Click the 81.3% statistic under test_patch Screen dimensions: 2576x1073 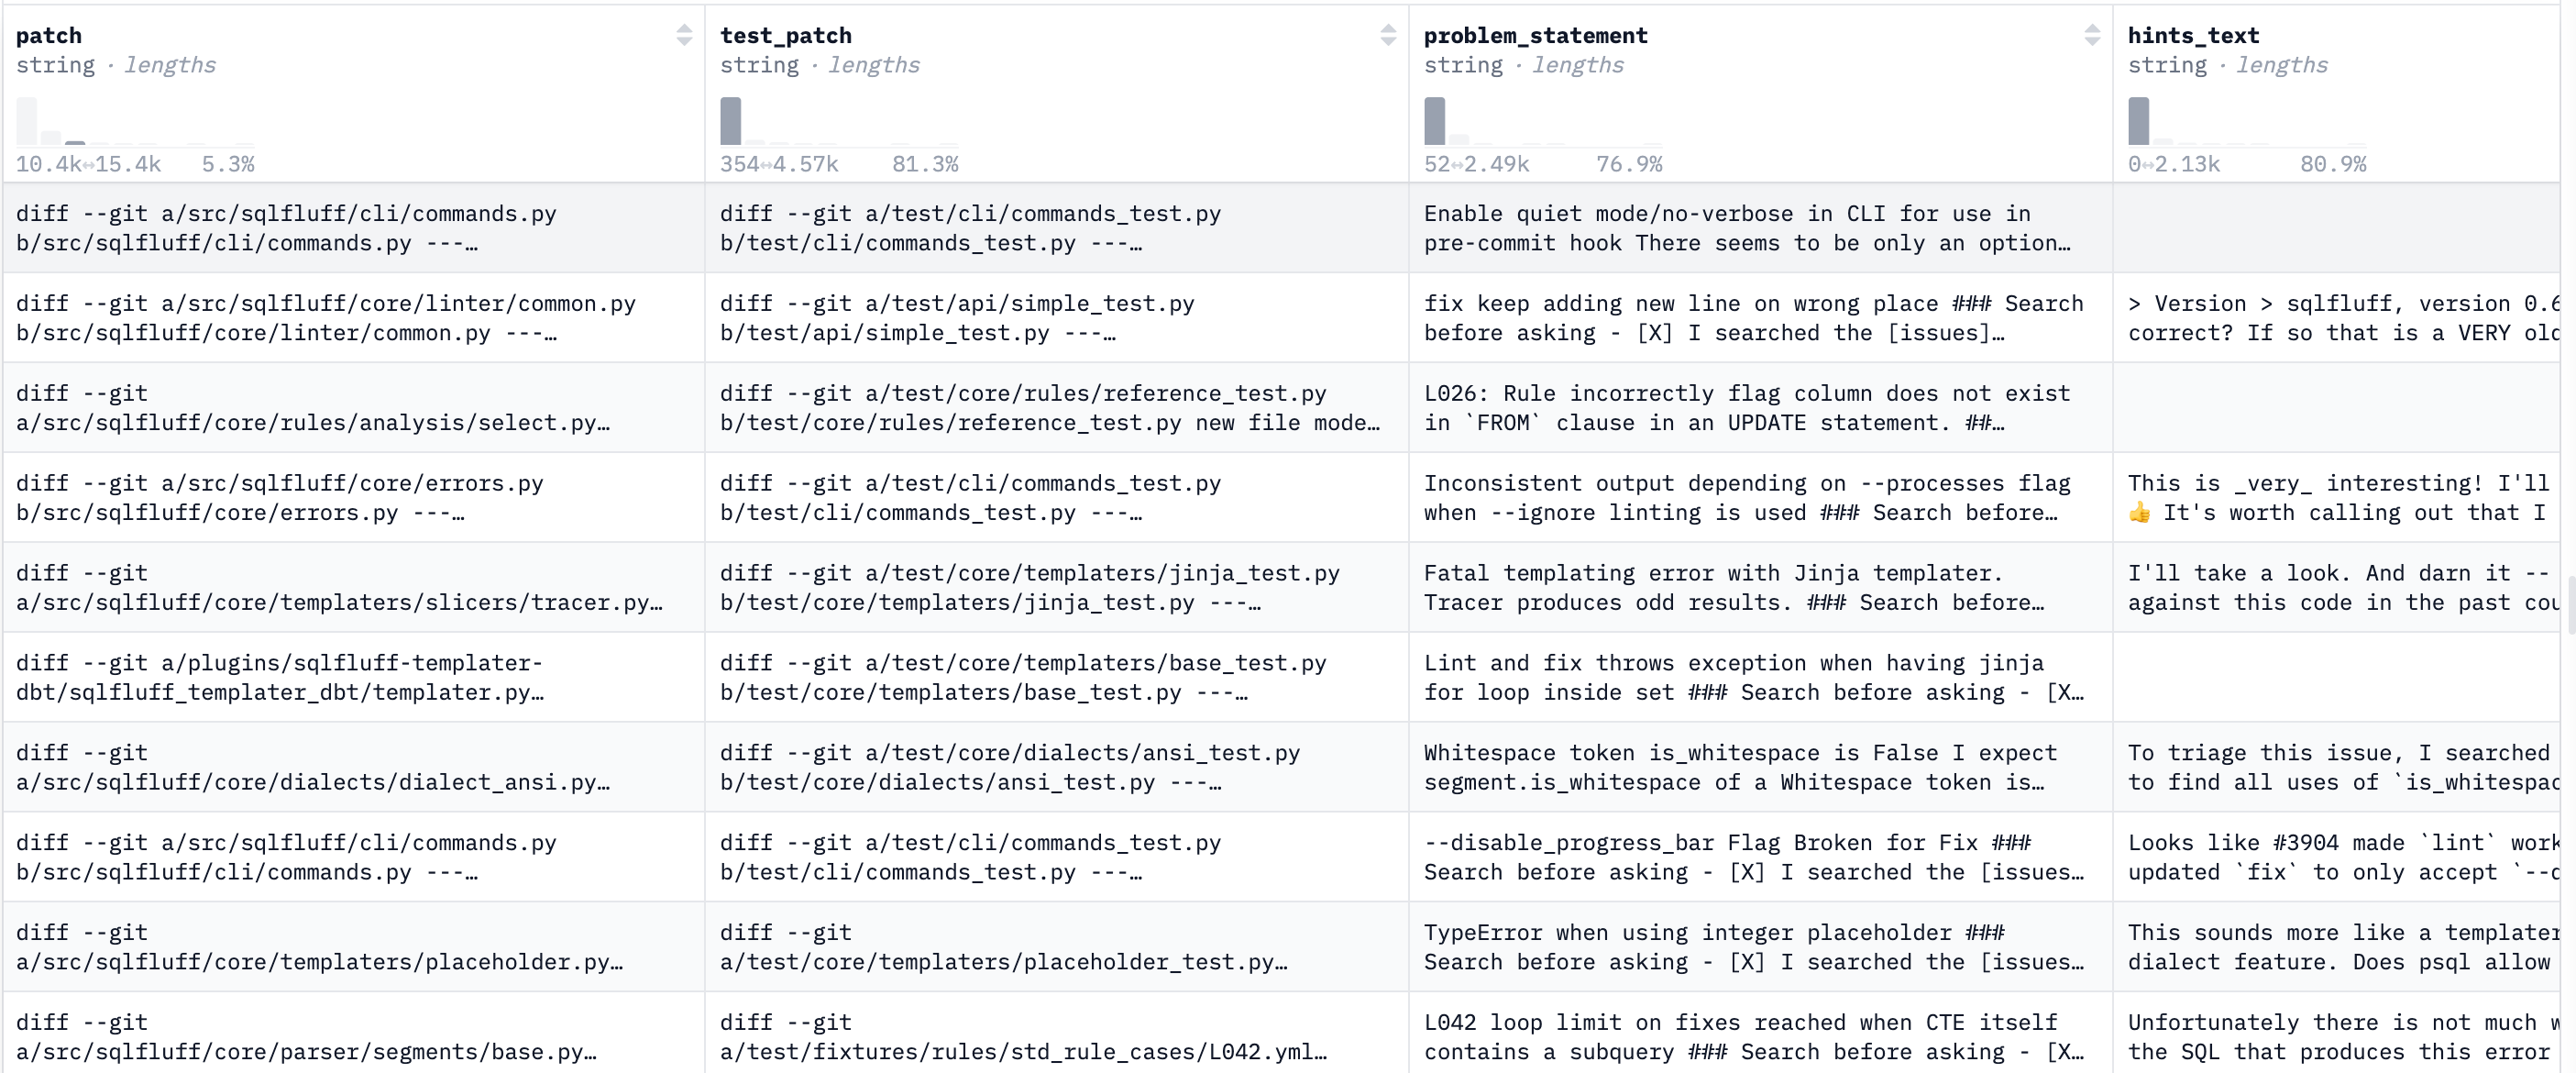coord(926,164)
